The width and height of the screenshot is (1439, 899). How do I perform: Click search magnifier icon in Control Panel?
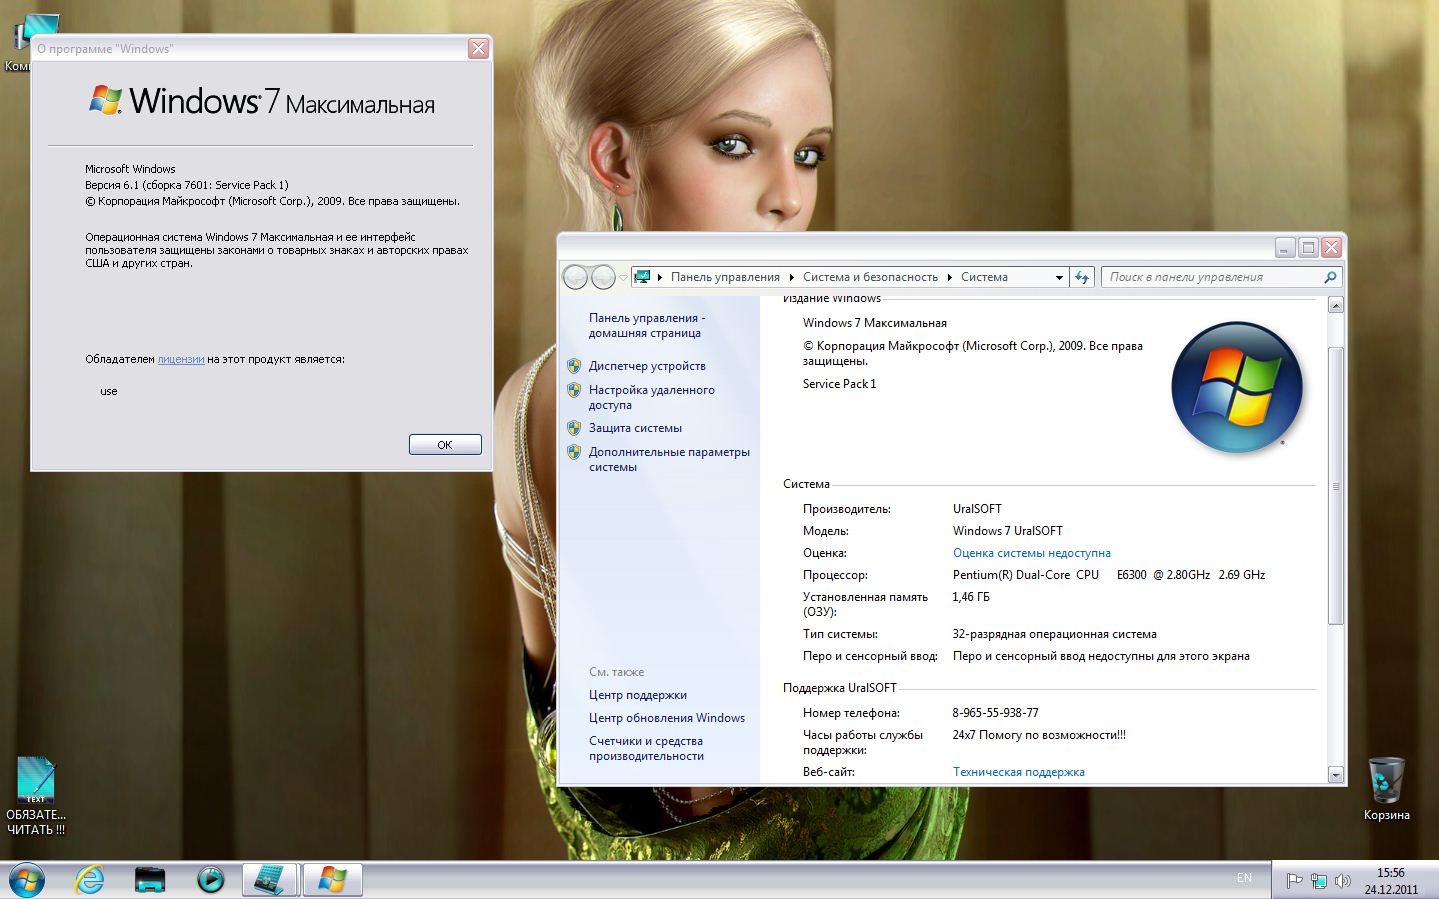click(x=1330, y=277)
